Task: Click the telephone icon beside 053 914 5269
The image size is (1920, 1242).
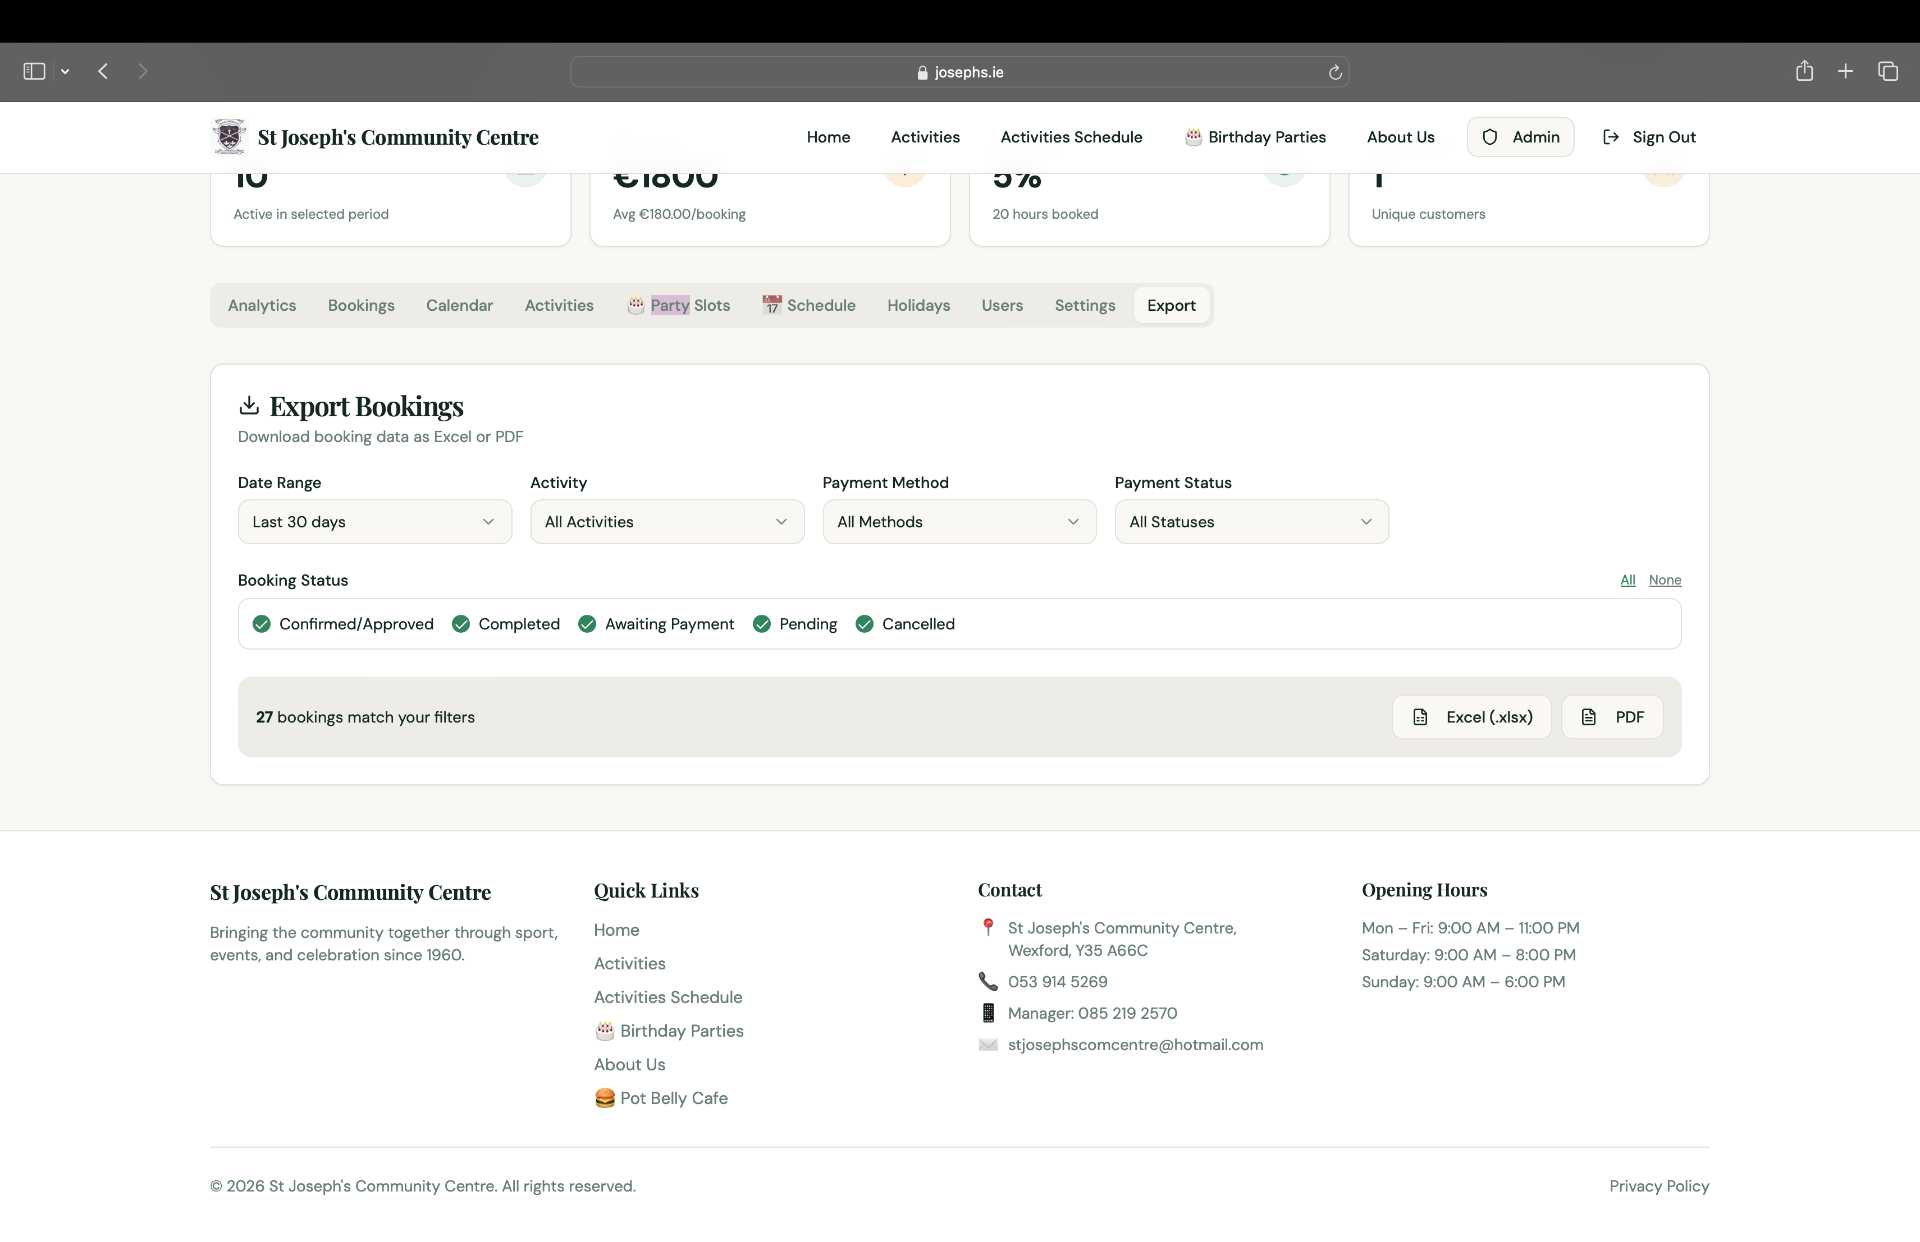Action: pos(988,981)
